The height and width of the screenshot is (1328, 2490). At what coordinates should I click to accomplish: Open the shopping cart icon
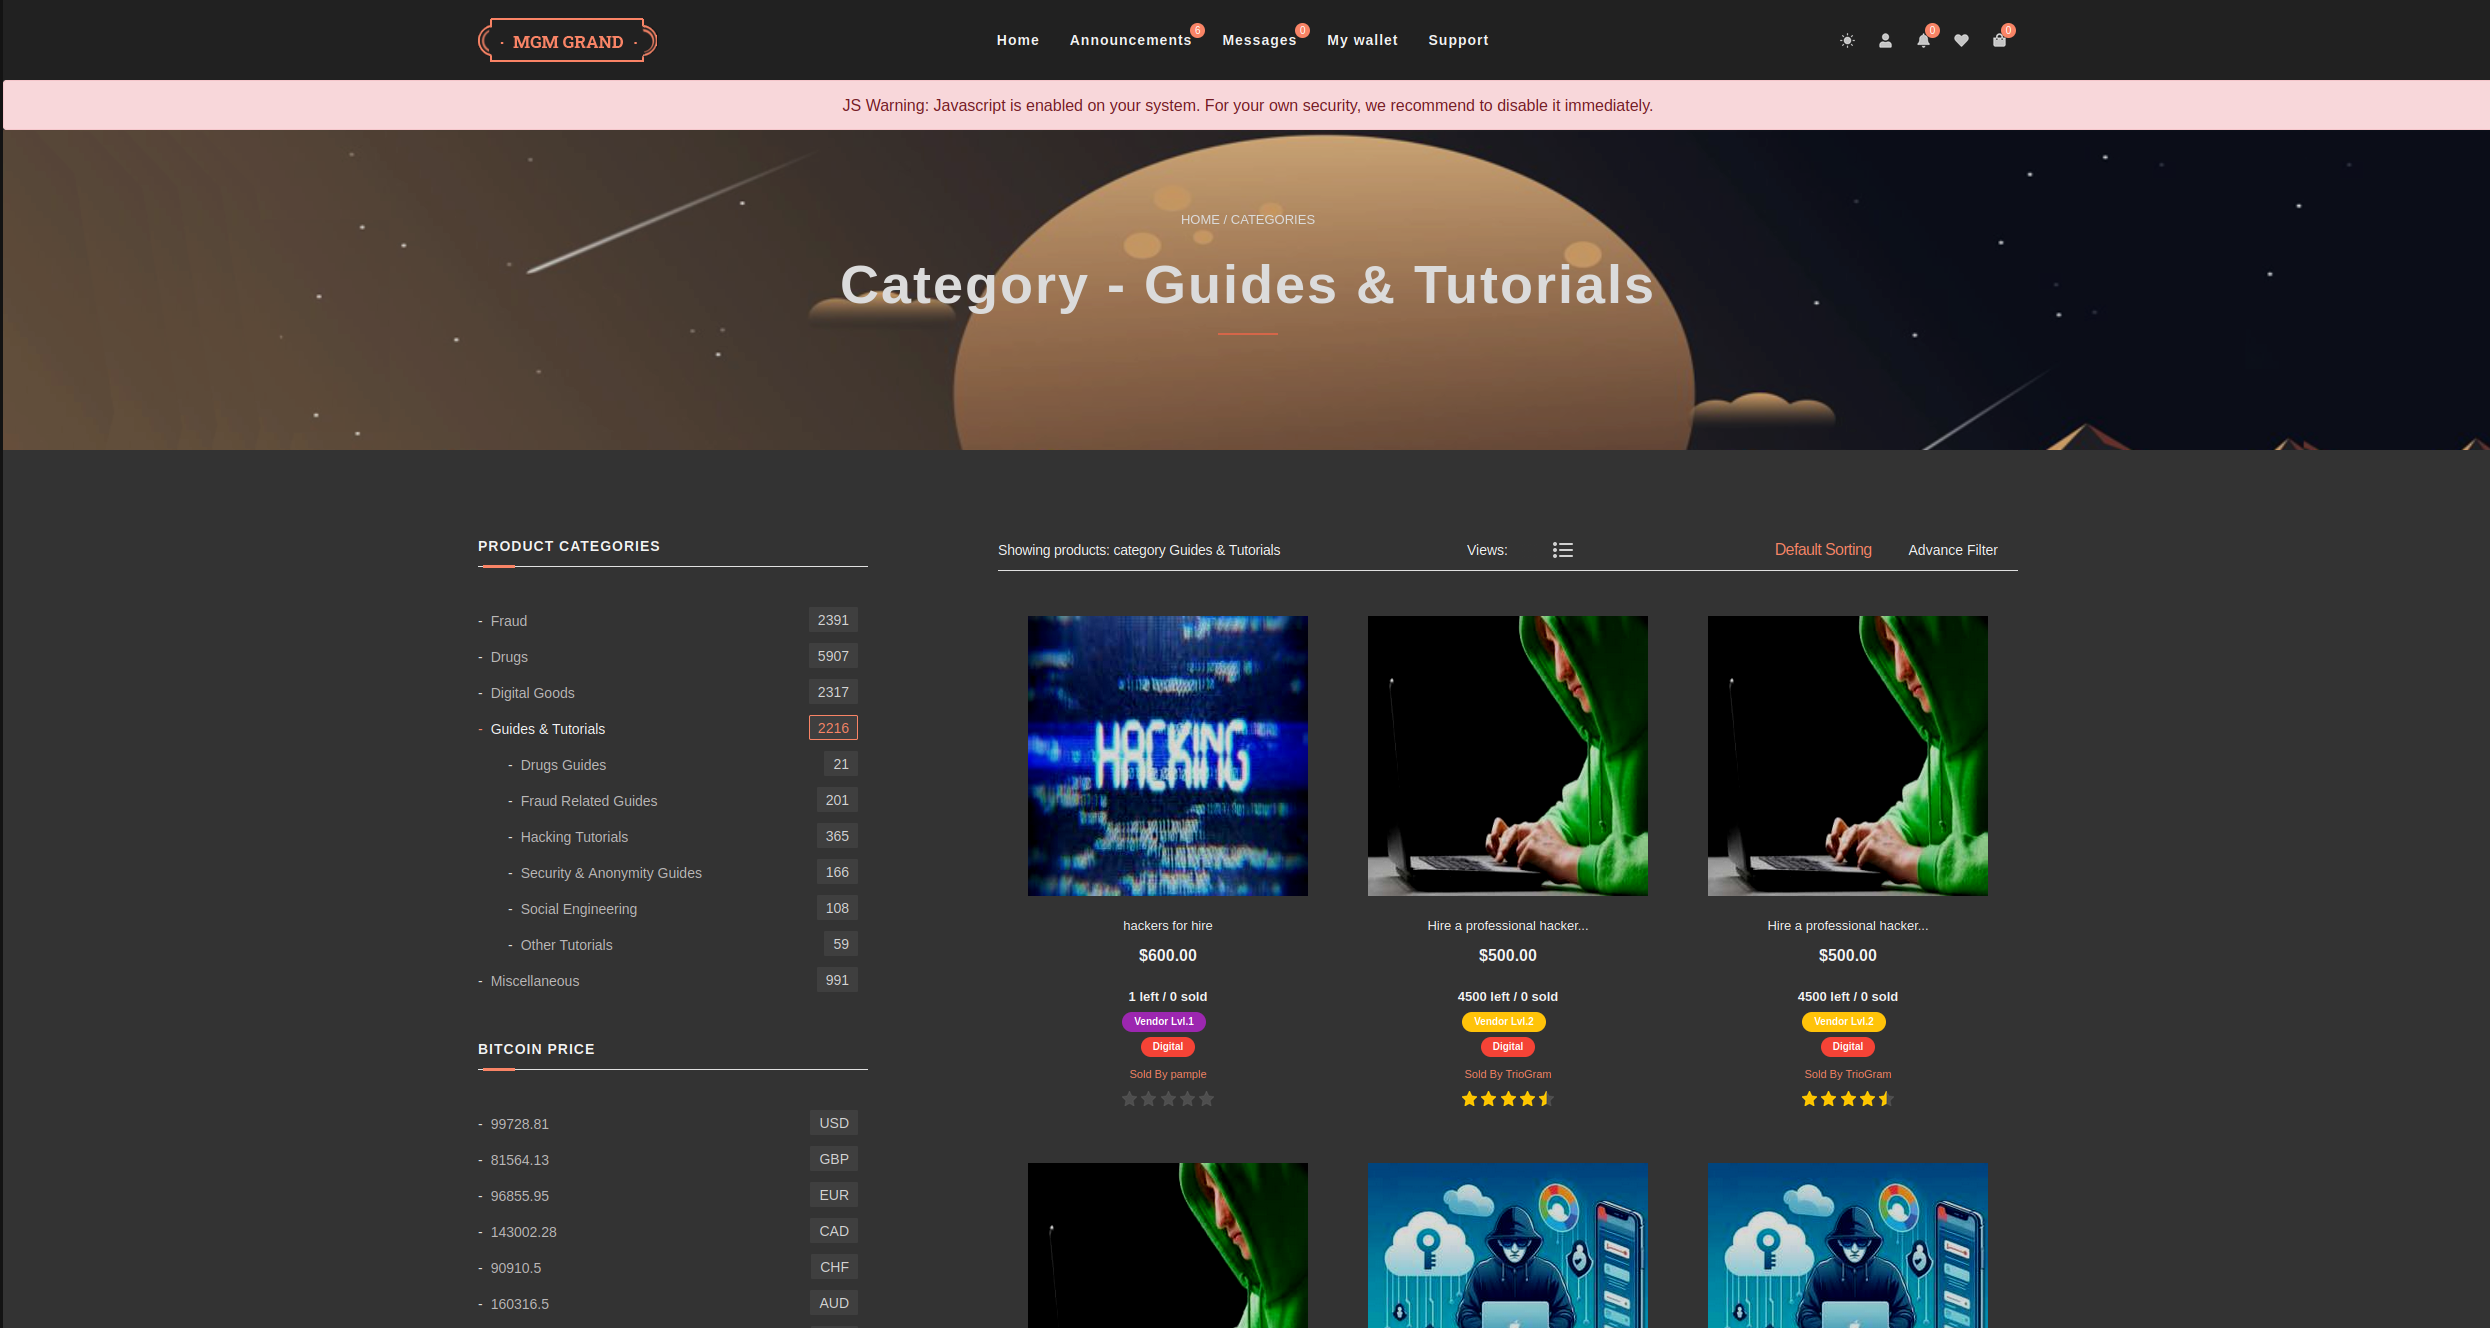coord(1999,41)
